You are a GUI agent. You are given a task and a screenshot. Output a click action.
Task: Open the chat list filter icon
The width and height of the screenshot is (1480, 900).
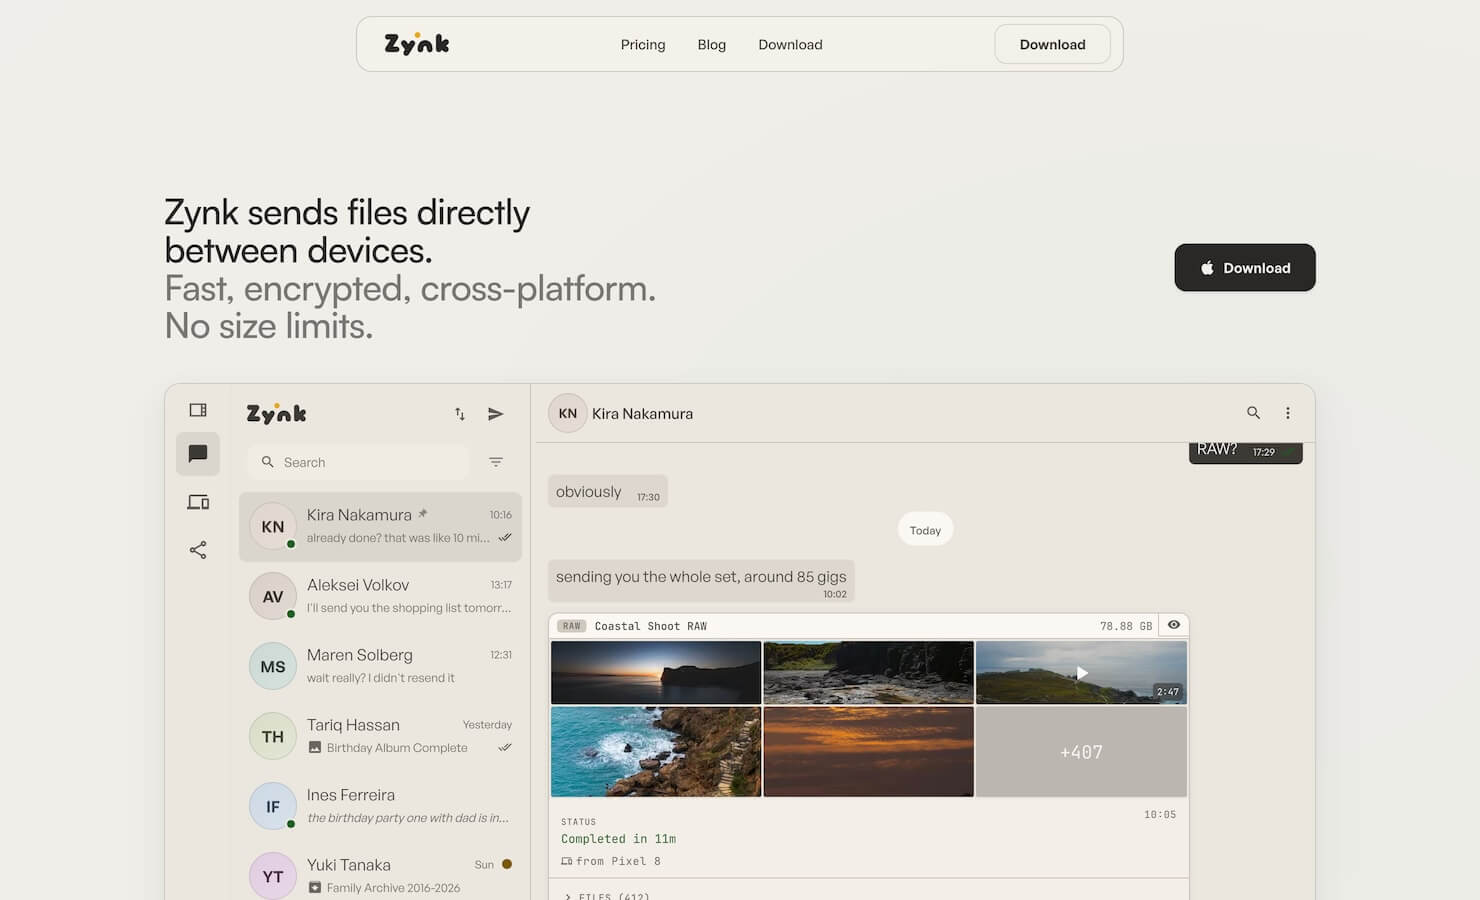pos(496,462)
